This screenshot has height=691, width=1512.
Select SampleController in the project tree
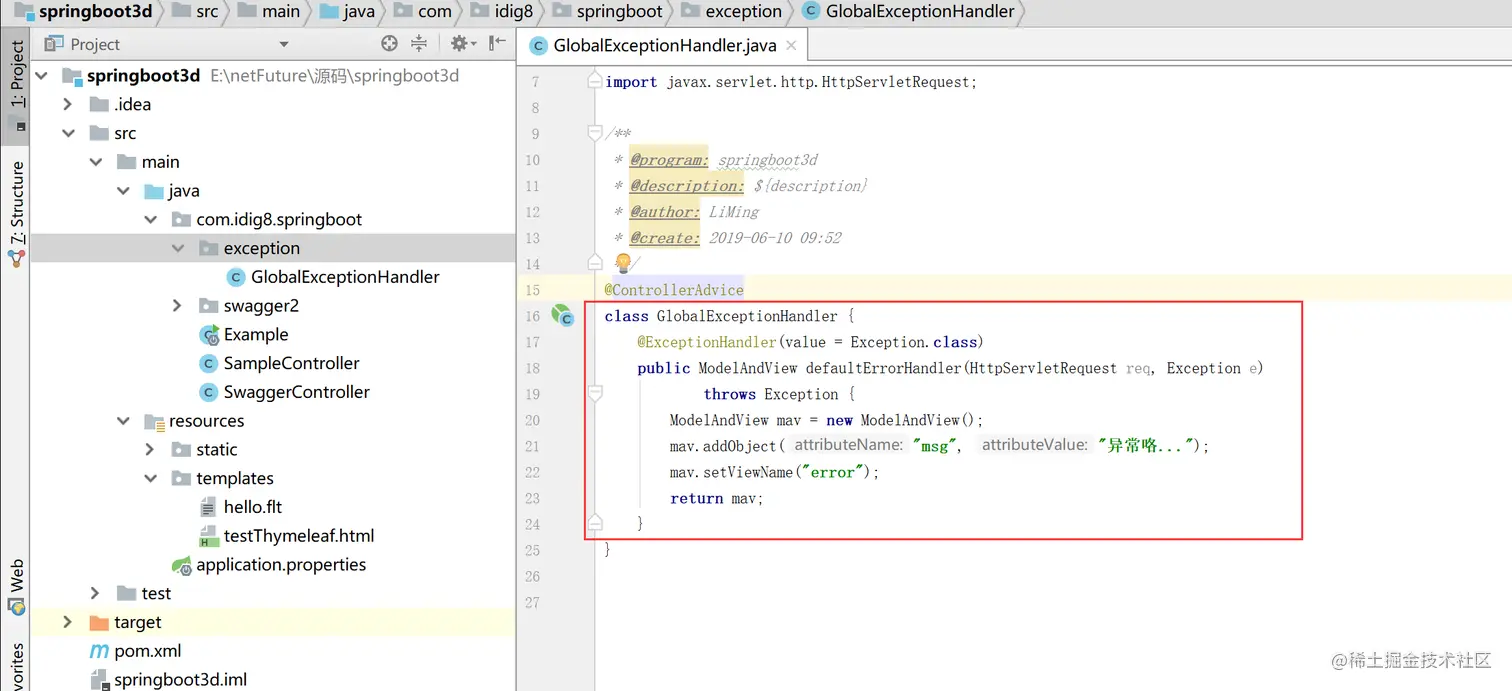click(x=291, y=363)
